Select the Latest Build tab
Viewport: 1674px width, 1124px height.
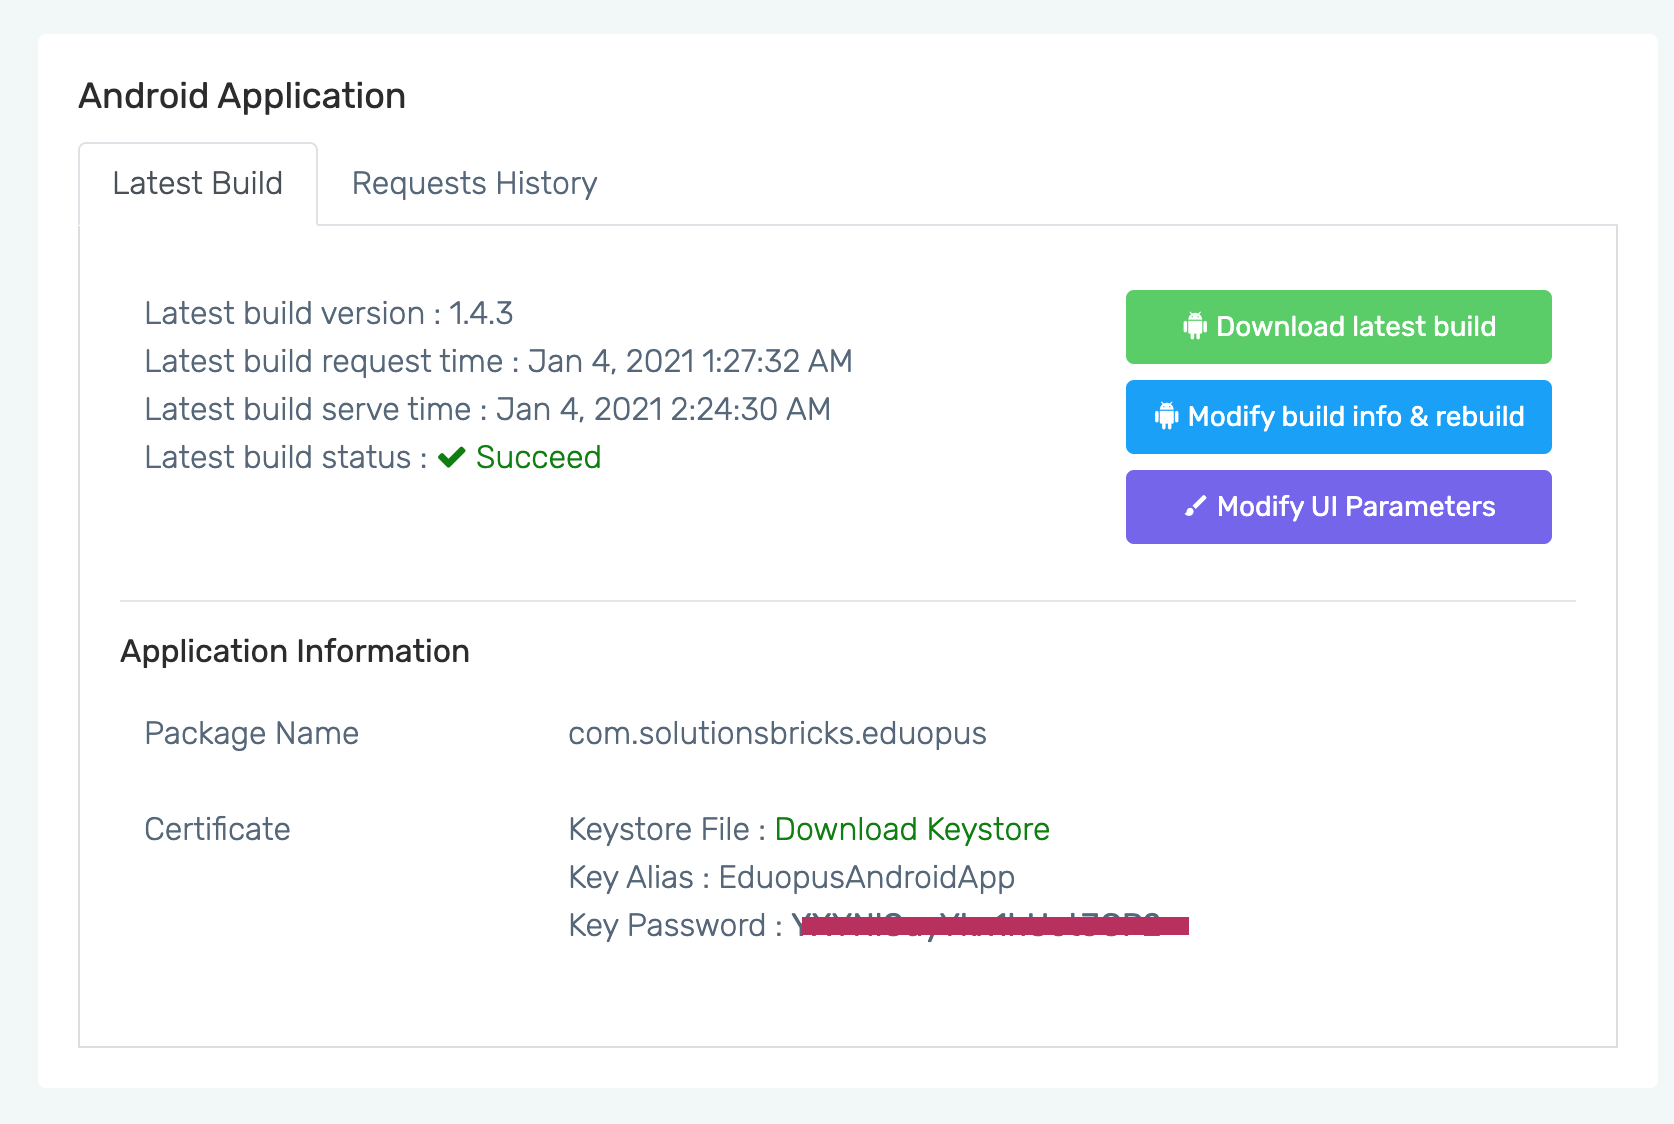pos(198,184)
